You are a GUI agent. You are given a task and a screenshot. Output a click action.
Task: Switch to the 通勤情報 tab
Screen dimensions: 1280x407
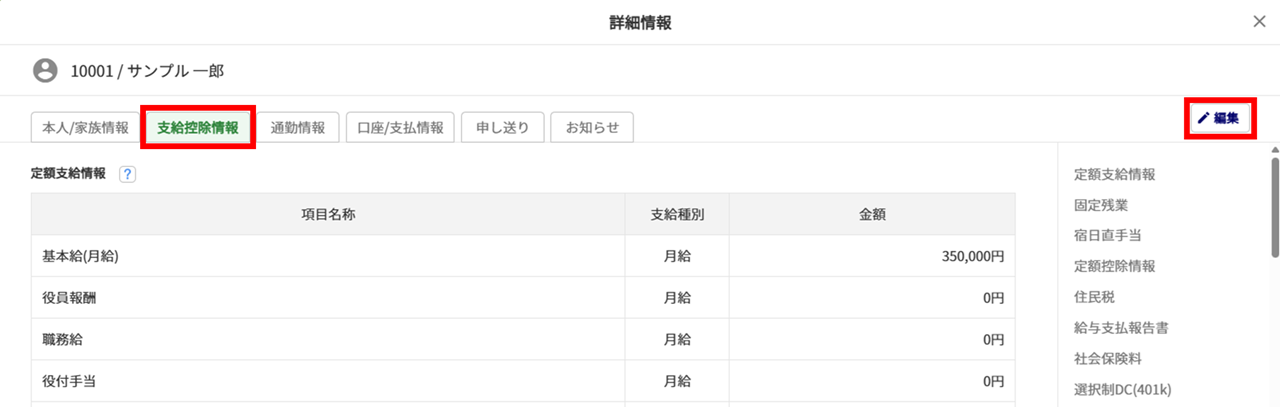pos(298,128)
